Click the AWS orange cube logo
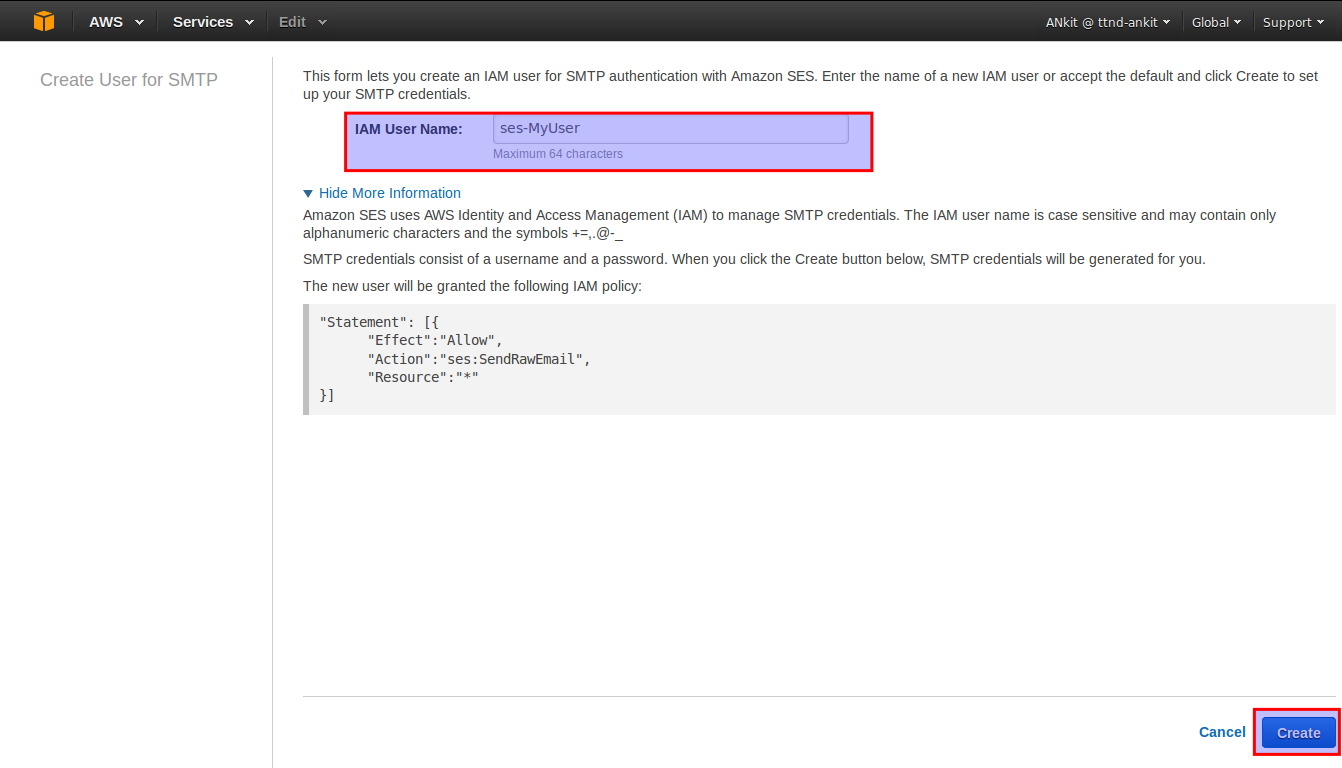This screenshot has height=768, width=1342. [43, 21]
